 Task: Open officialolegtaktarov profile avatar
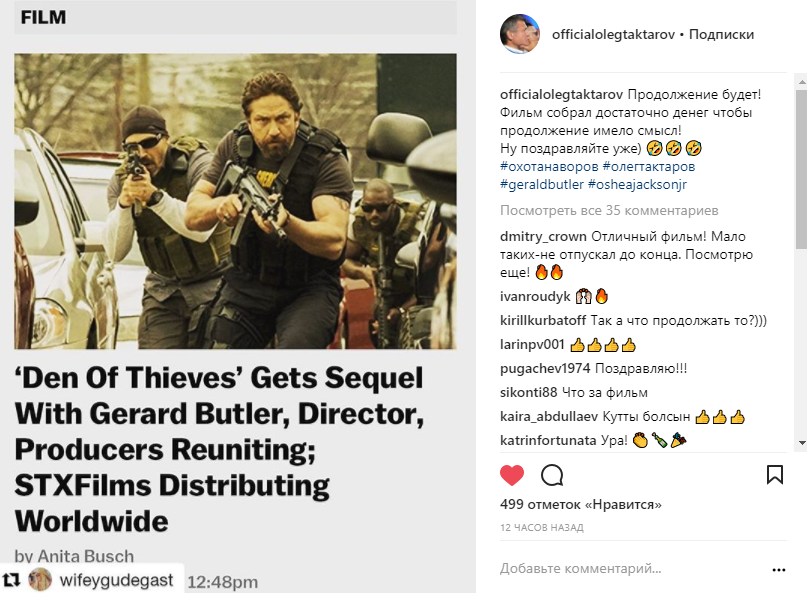pos(520,34)
